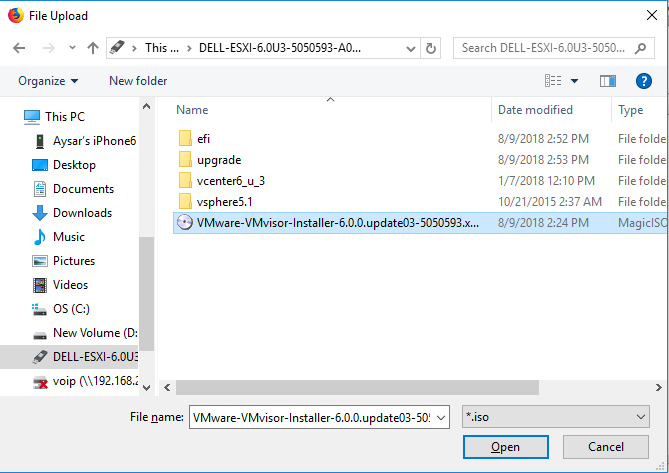Click the search magnifier icon
This screenshot has height=473, width=669.
click(x=639, y=48)
